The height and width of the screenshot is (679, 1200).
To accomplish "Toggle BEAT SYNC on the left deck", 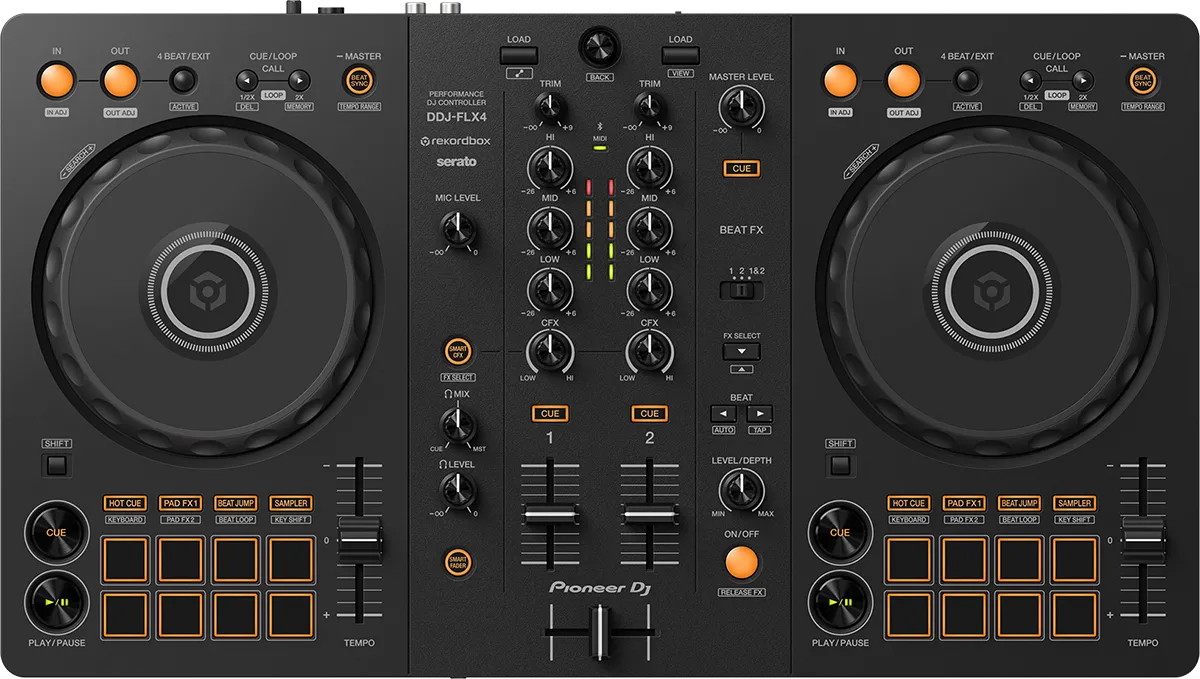I will coord(358,80).
